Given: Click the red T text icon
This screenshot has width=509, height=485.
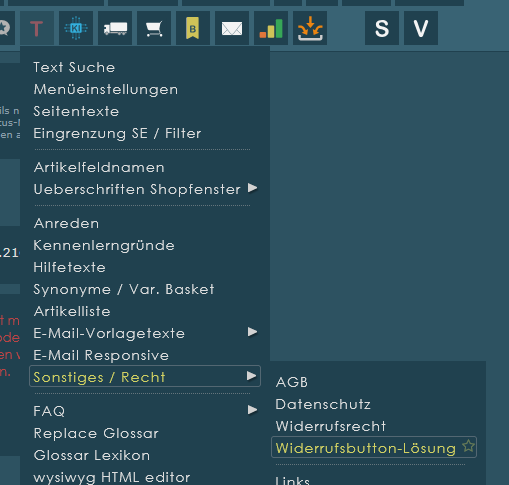Looking at the screenshot, I should (37, 28).
